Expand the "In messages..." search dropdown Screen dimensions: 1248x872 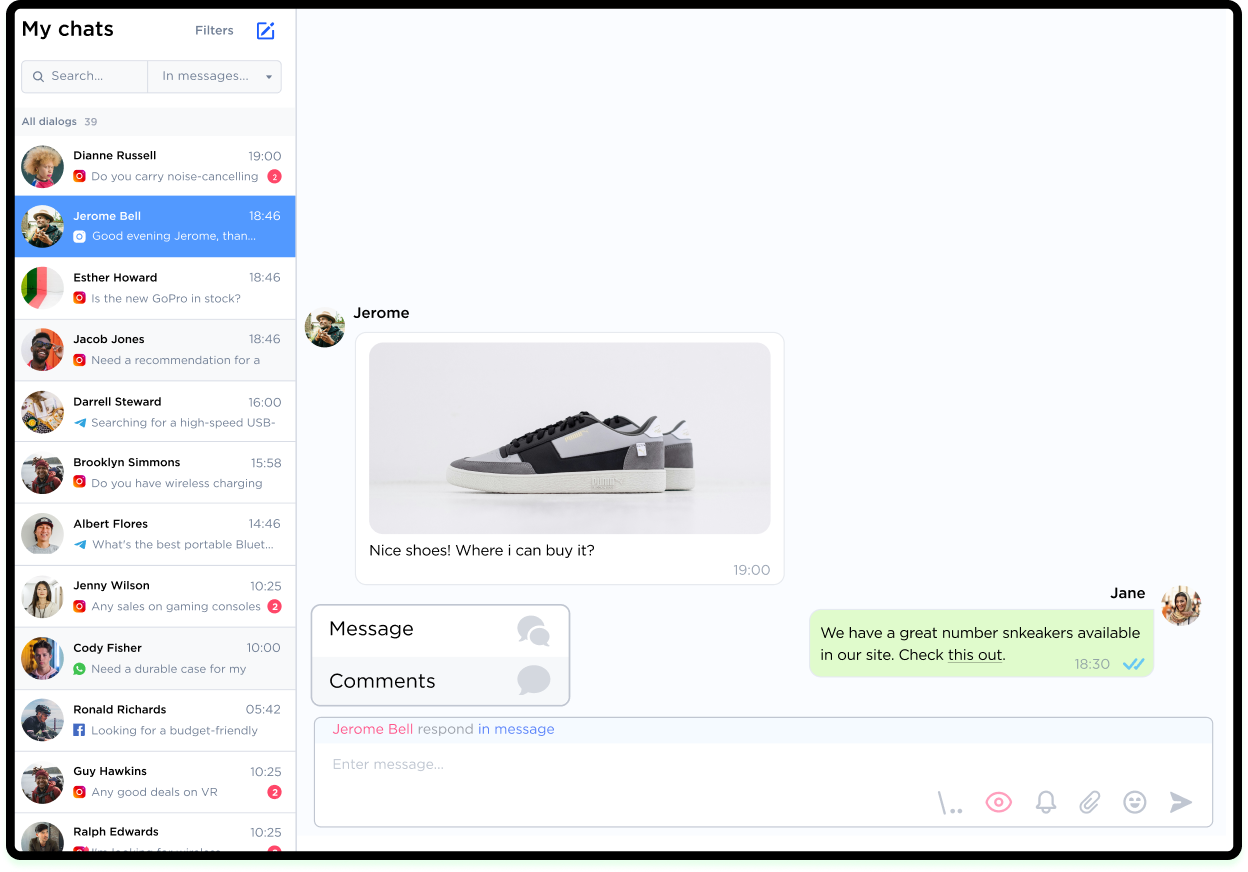pyautogui.click(x=215, y=76)
